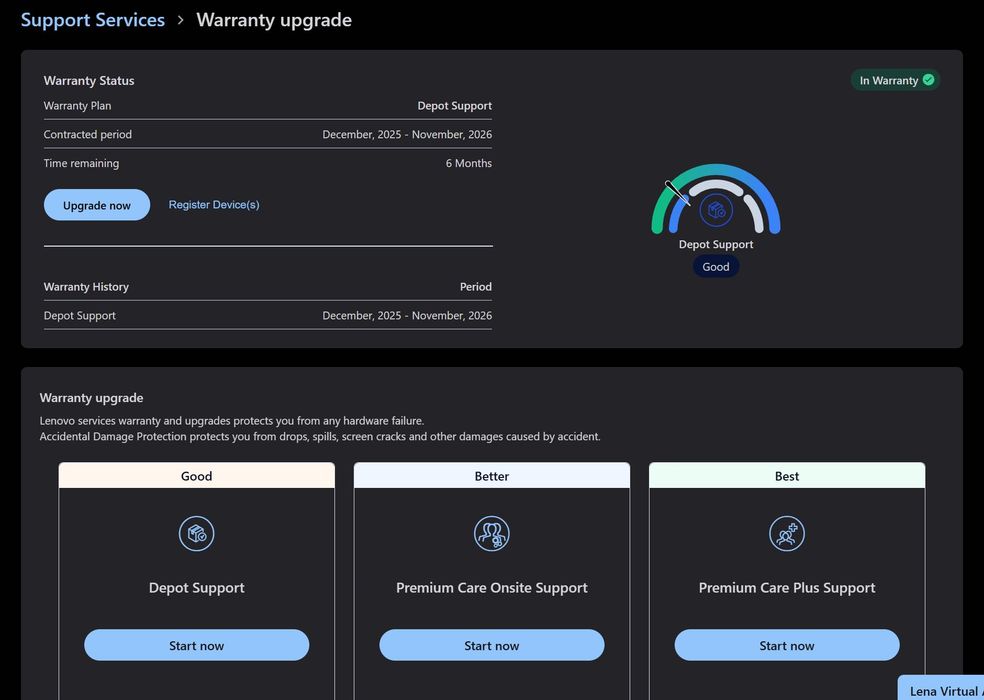Open the Support Services breadcrumb link

(93, 20)
